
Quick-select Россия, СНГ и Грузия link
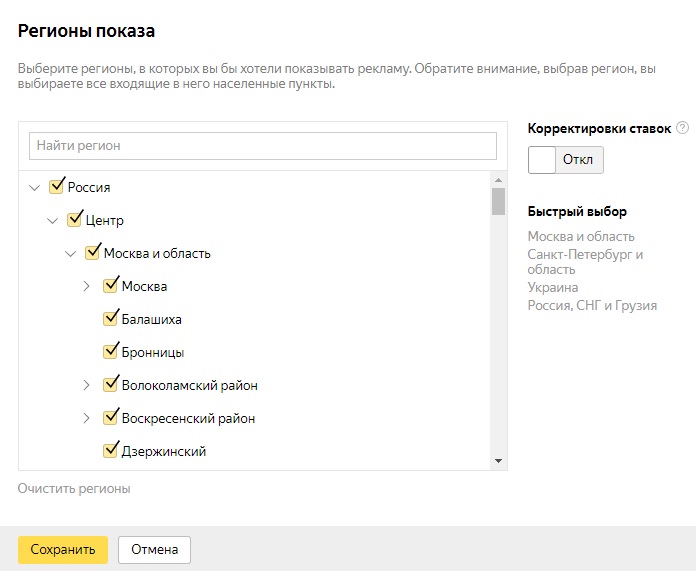coord(592,305)
